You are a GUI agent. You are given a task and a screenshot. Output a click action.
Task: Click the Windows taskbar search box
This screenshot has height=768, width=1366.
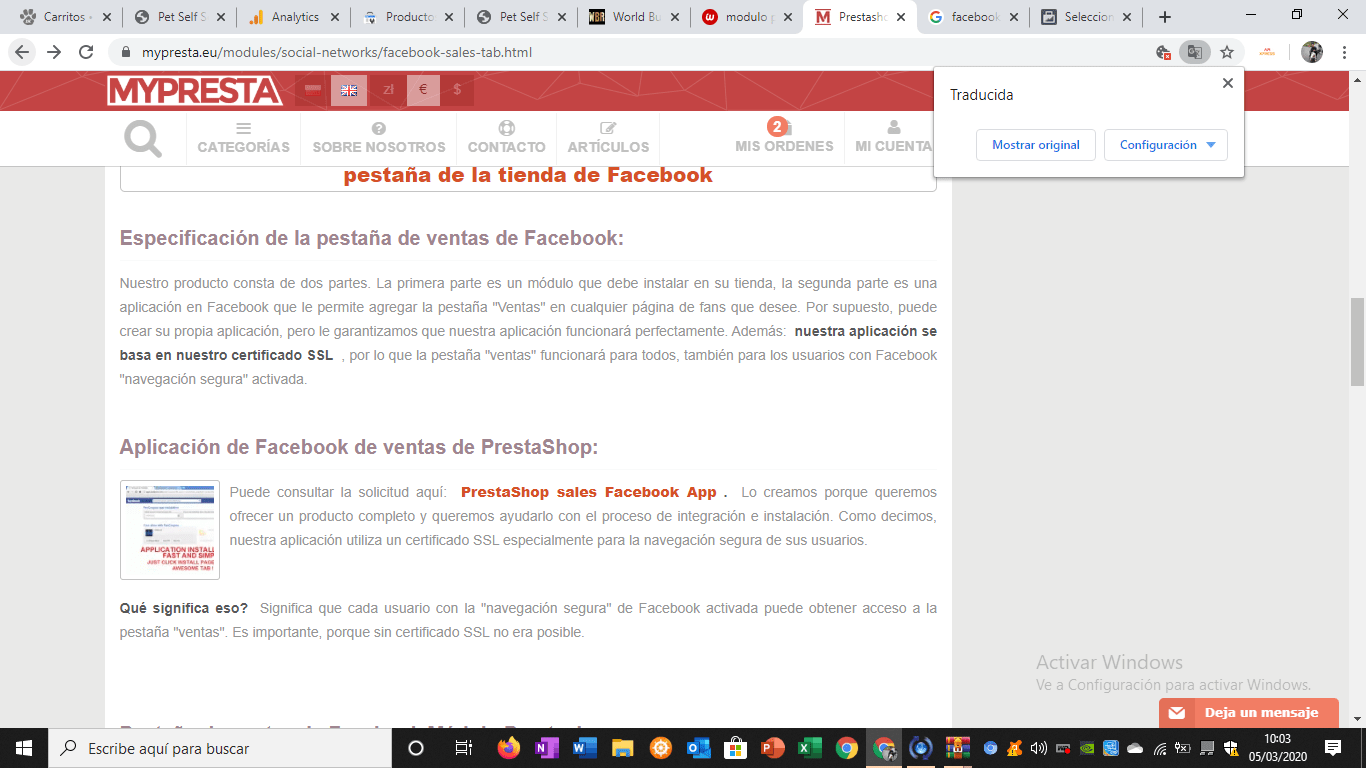coord(220,748)
